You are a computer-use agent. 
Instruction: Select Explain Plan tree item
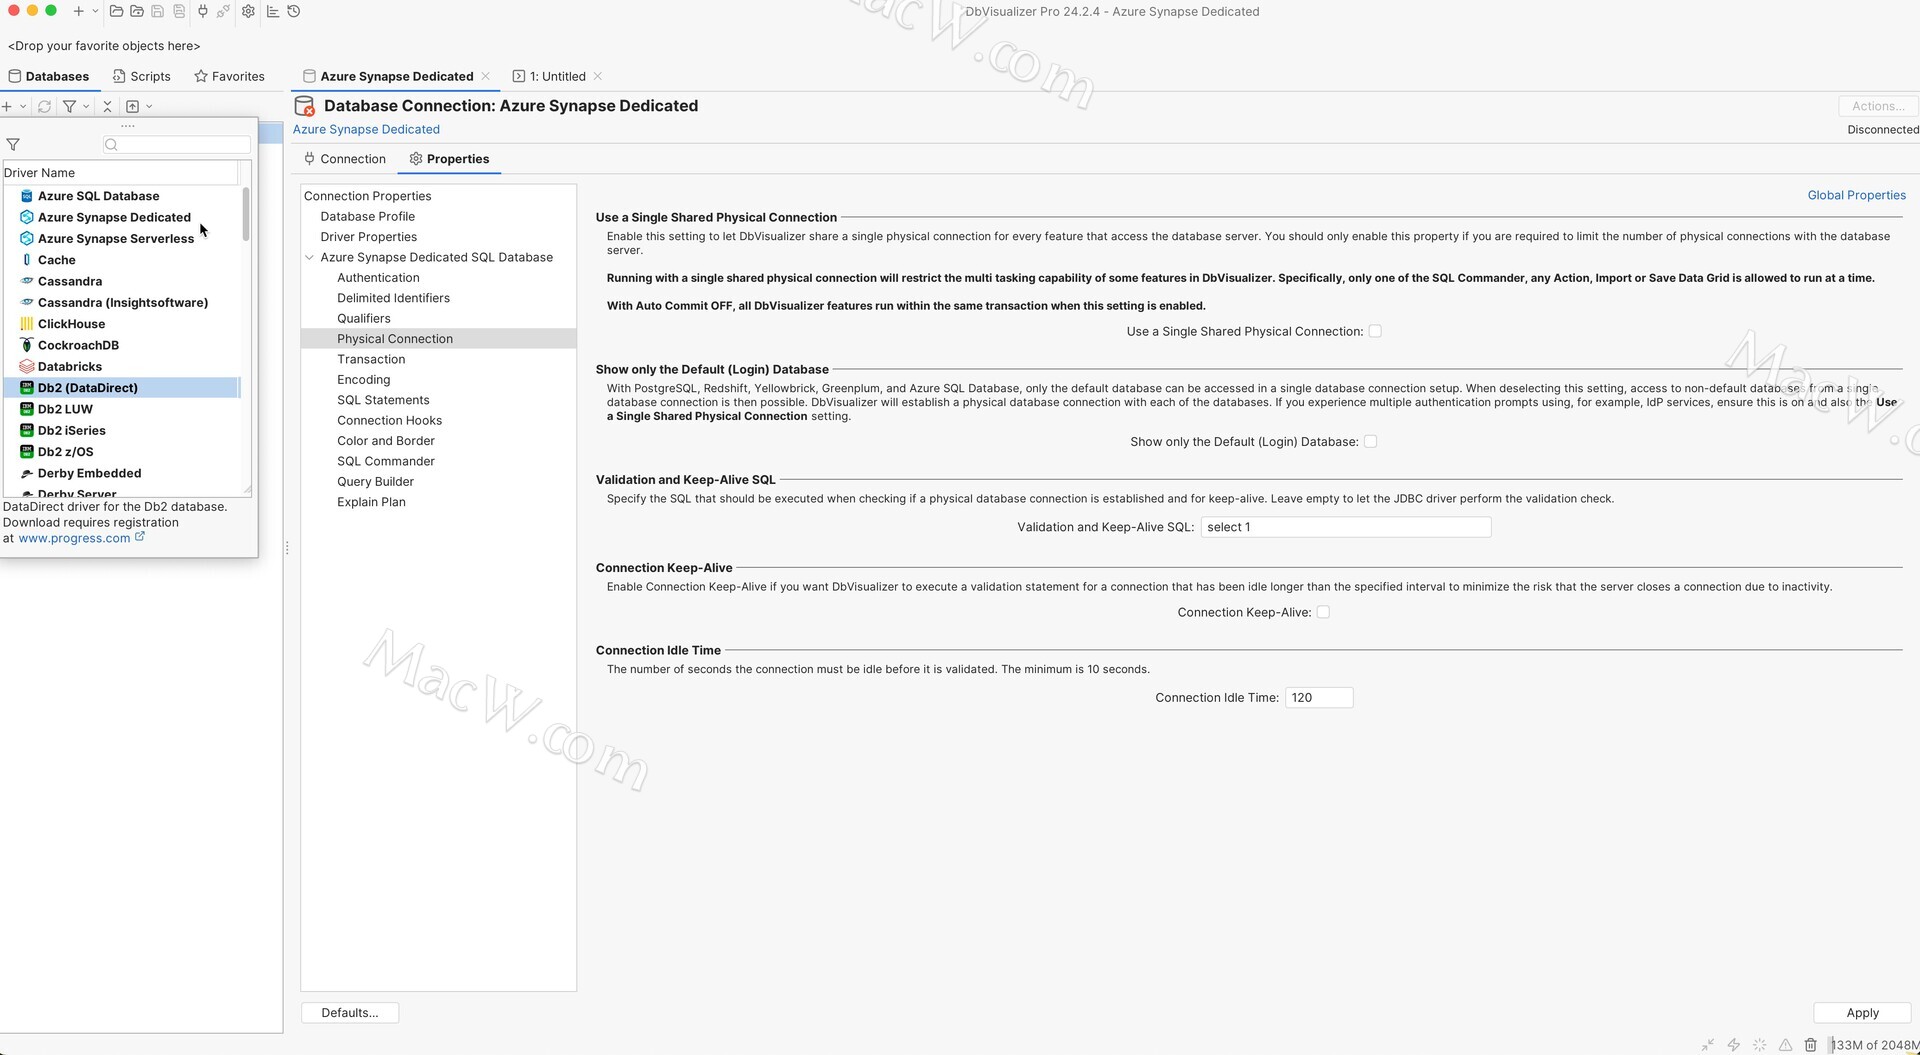point(371,502)
